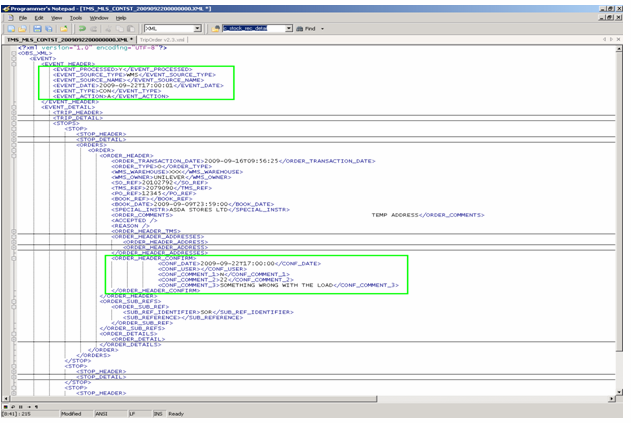Click the SOMETHING WRONG WITH THE LOAD comment
This screenshot has height=423, width=631.
click(276, 285)
